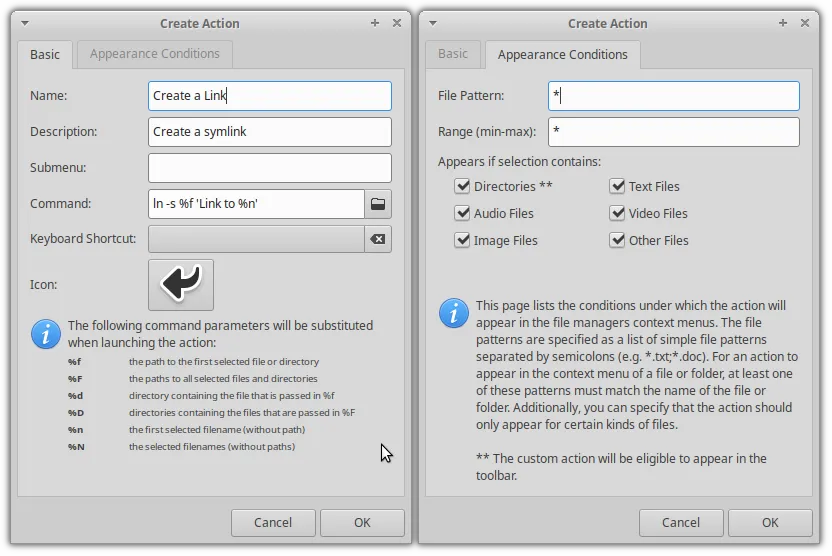The image size is (832, 556).
Task: Focus the empty Submenu text field
Action: click(269, 168)
